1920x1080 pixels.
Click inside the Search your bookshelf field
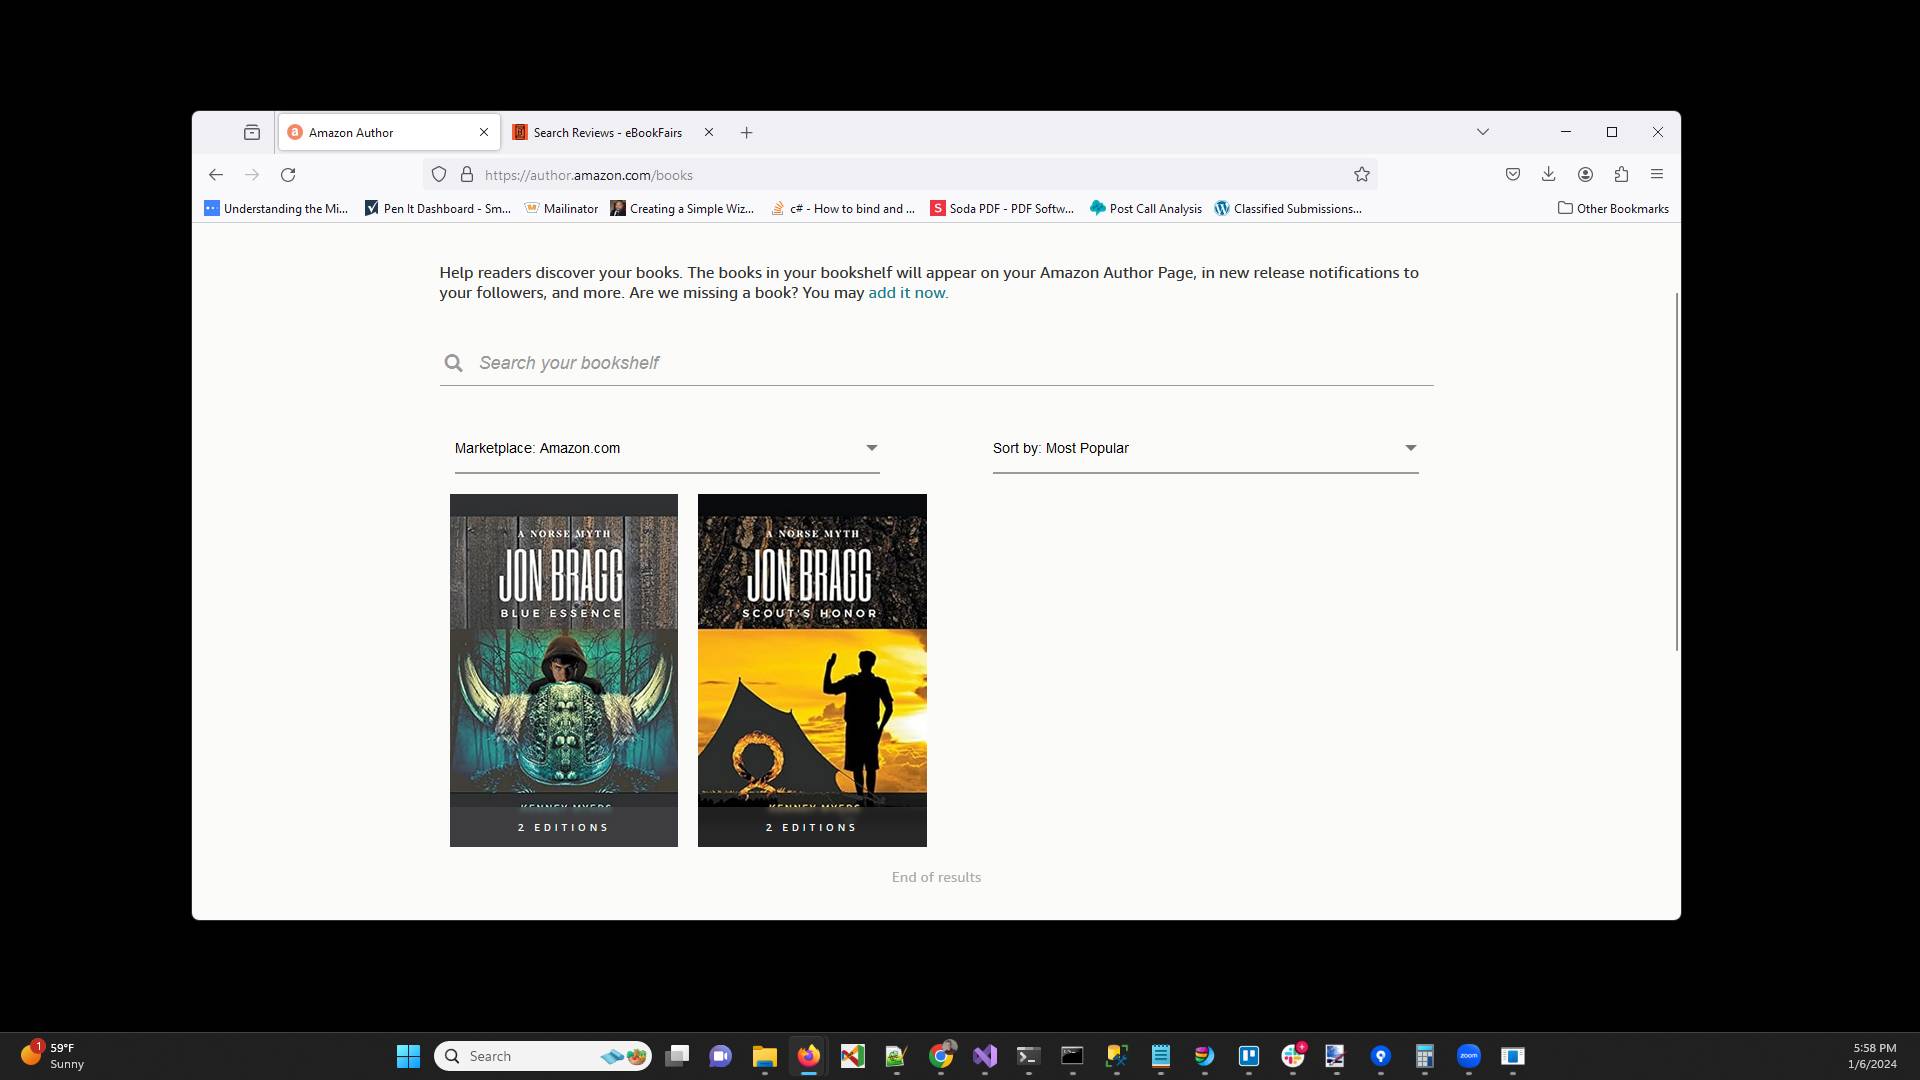tap(700, 362)
